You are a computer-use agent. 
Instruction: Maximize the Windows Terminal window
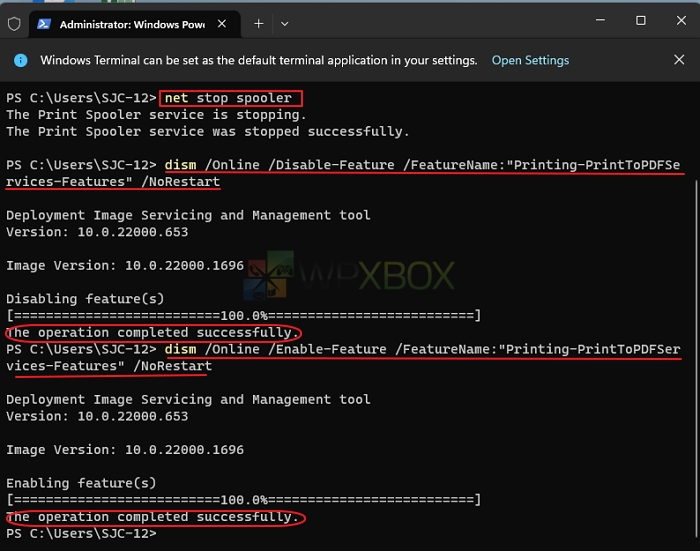(641, 21)
